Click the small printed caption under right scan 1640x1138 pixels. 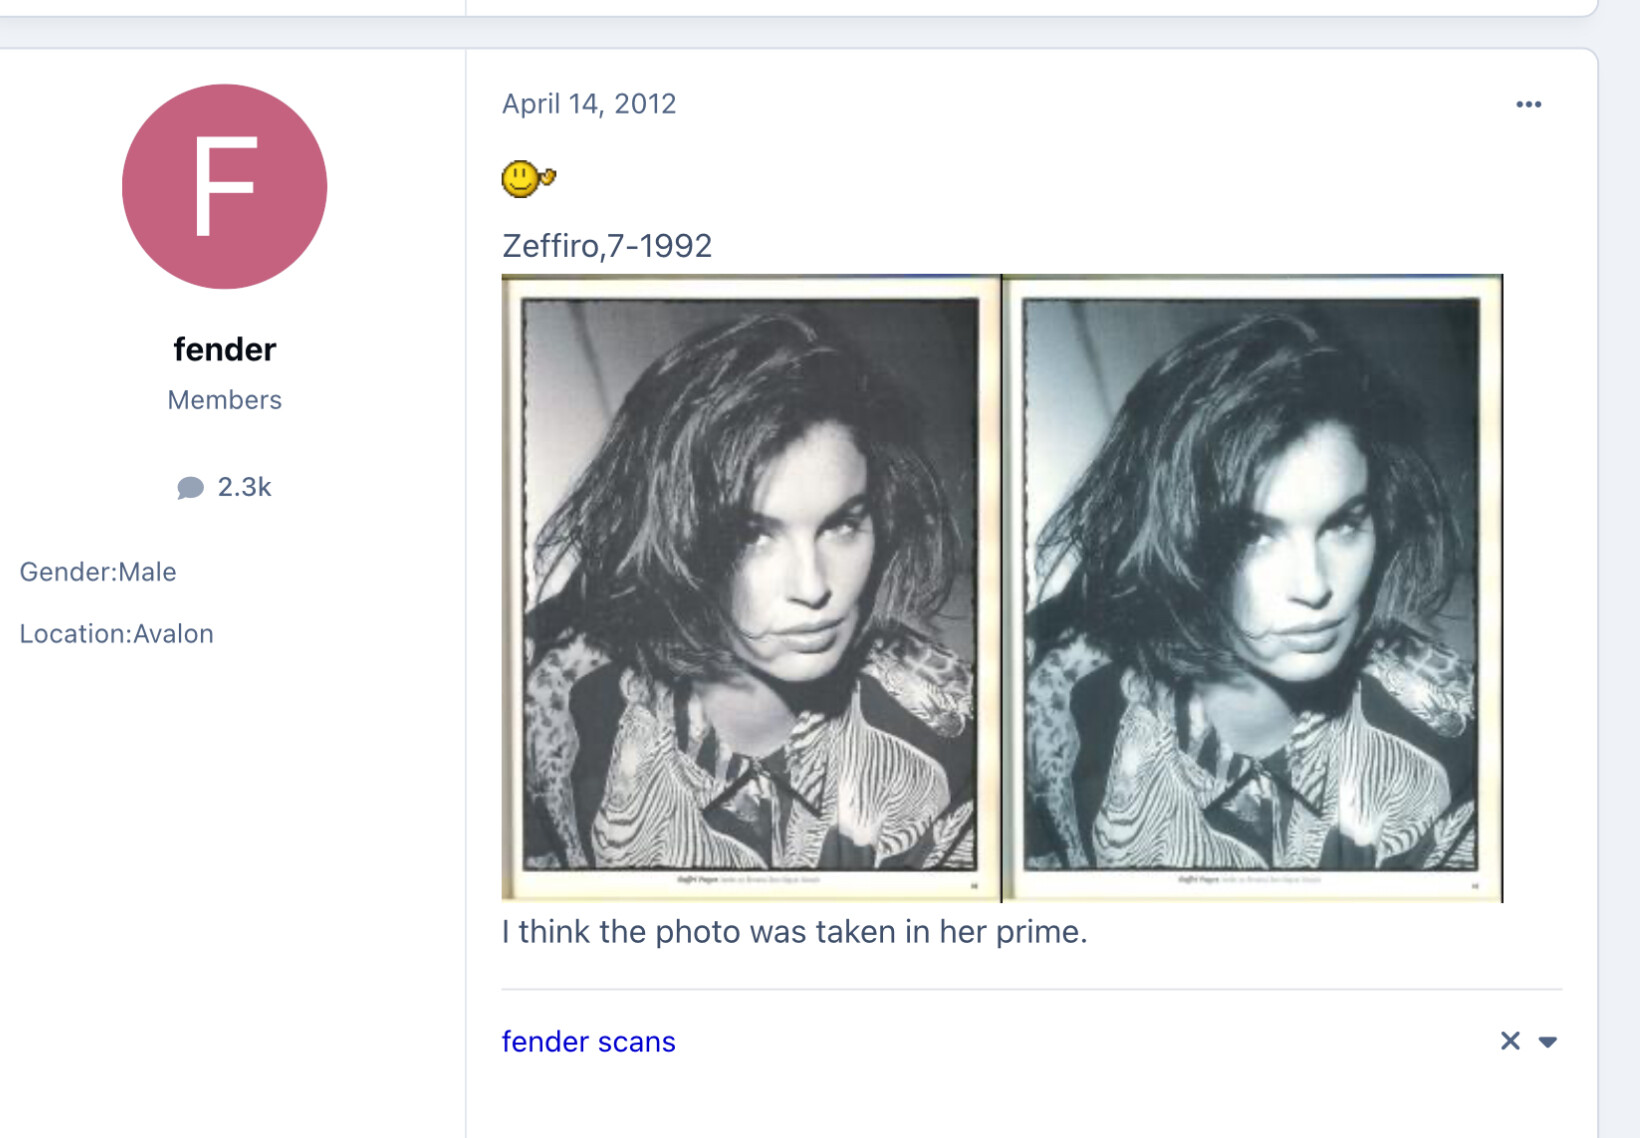[x=1248, y=880]
